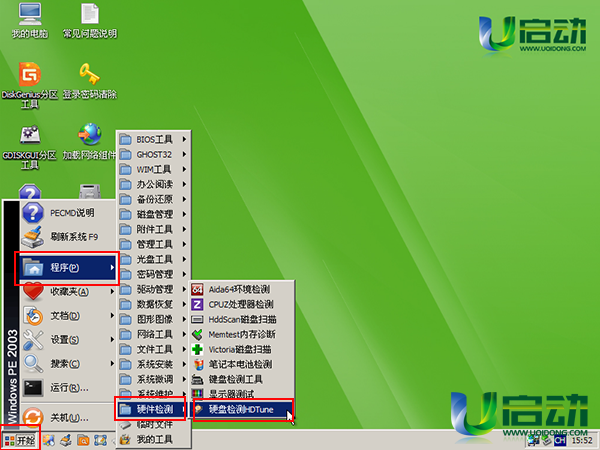The image size is (600, 450).
Task: Launch Memtest内存诊断 from the submenu
Action: 242,334
